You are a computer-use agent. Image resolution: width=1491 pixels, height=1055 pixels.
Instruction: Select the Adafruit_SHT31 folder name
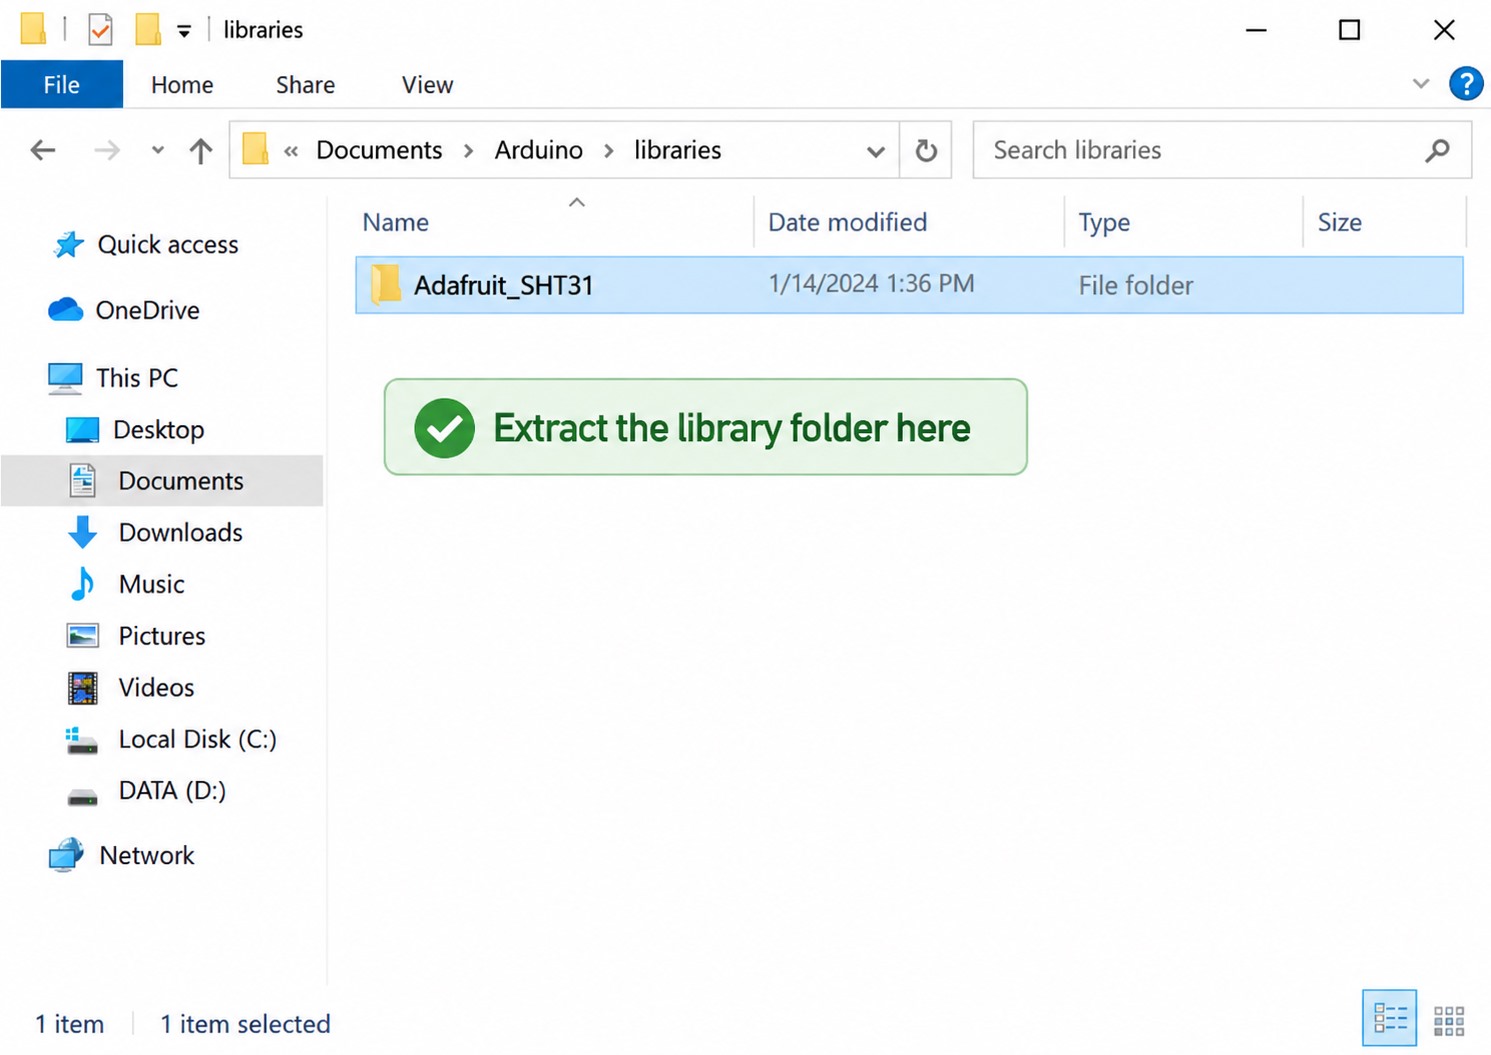[504, 285]
